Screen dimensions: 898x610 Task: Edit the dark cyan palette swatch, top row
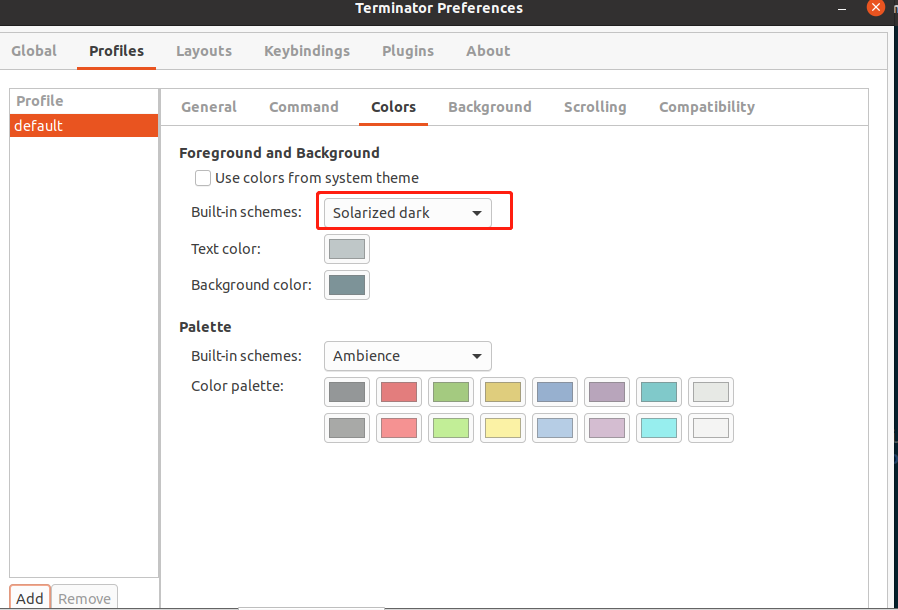click(659, 392)
